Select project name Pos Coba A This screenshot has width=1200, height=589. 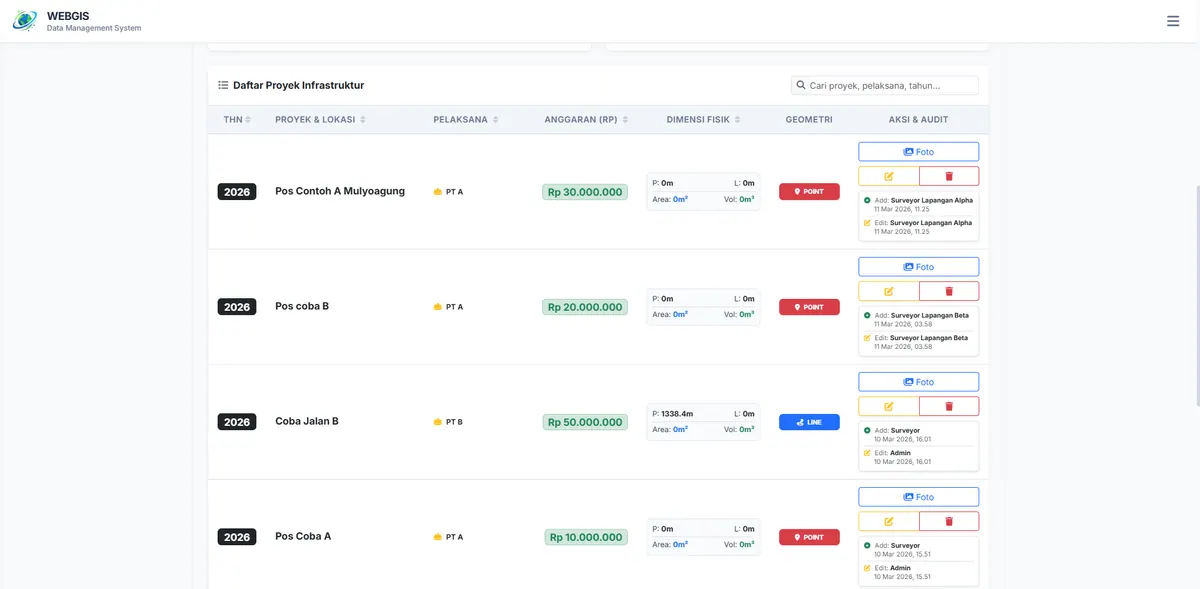(x=303, y=536)
